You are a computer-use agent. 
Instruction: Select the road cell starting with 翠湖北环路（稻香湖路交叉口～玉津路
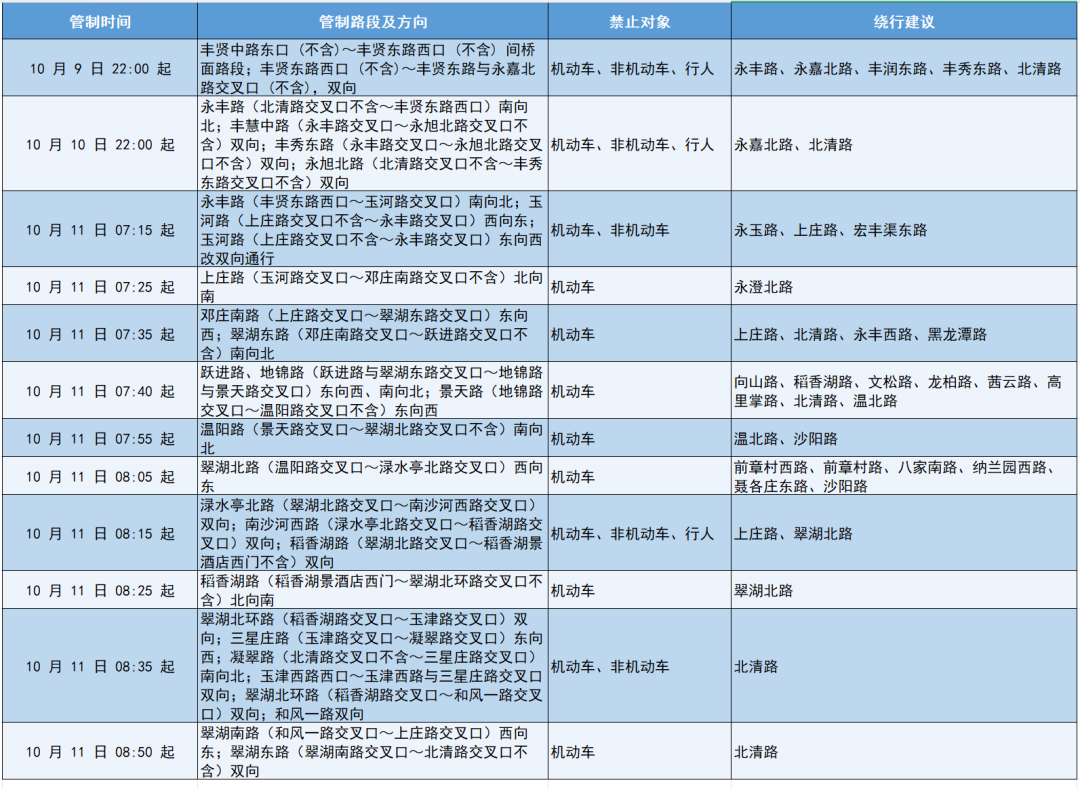[373, 666]
